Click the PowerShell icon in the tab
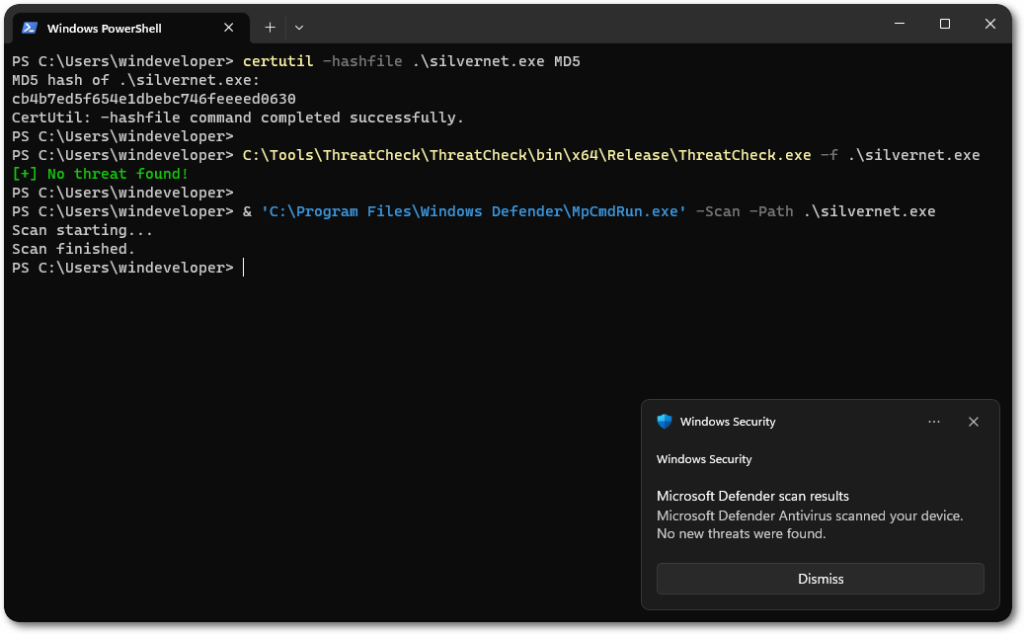The width and height of the screenshot is (1024, 634). pos(30,28)
